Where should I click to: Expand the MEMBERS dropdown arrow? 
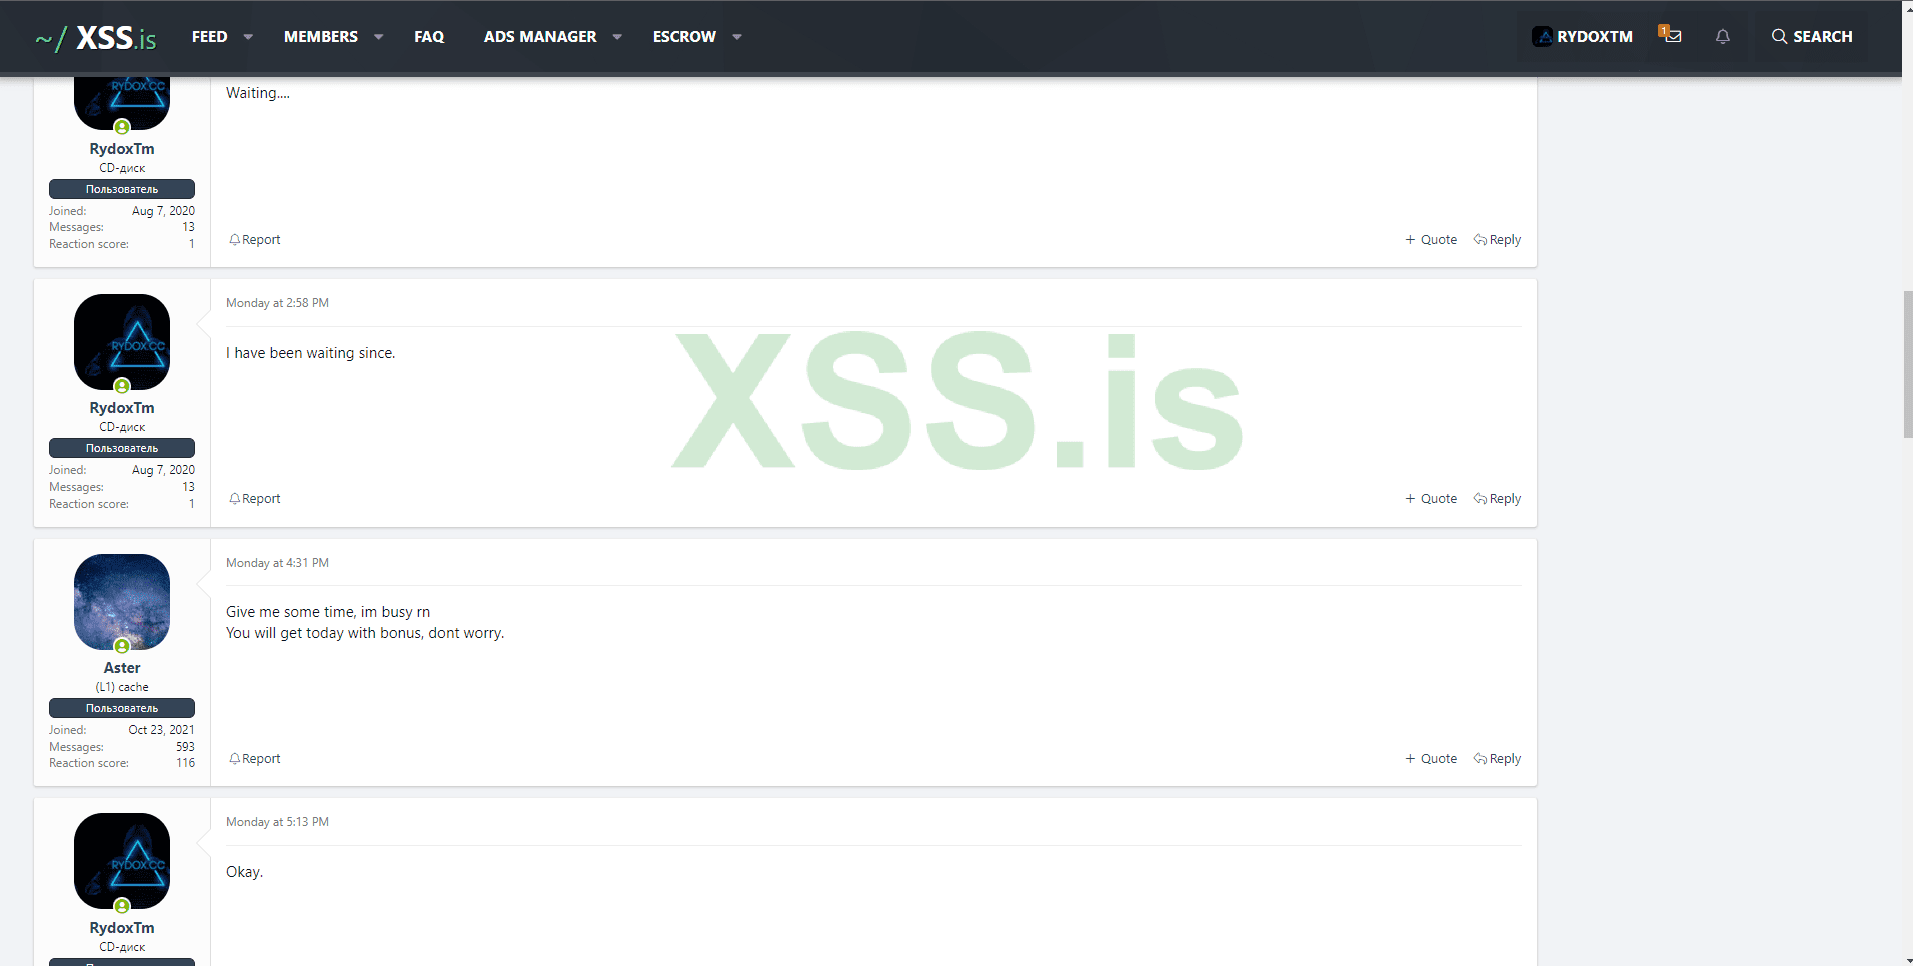pos(378,37)
